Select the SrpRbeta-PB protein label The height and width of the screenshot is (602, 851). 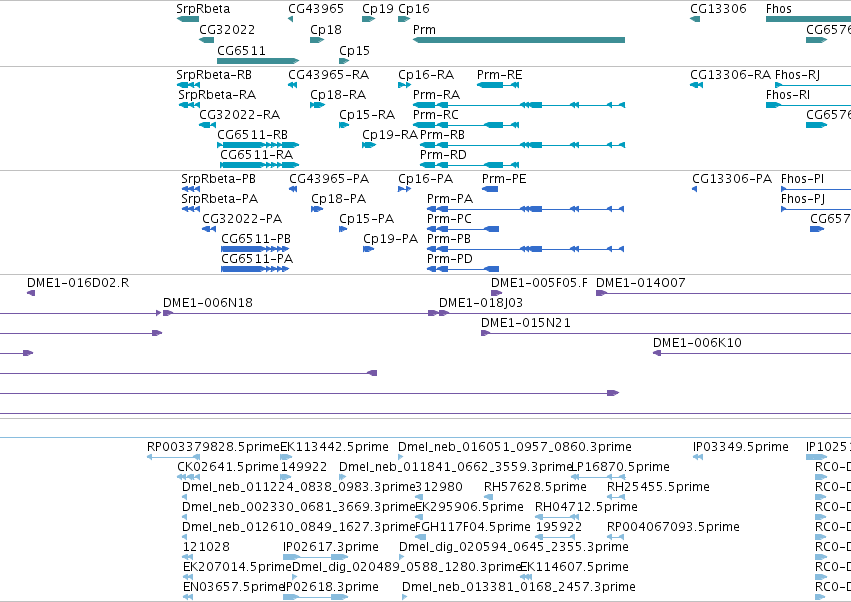[x=218, y=179]
